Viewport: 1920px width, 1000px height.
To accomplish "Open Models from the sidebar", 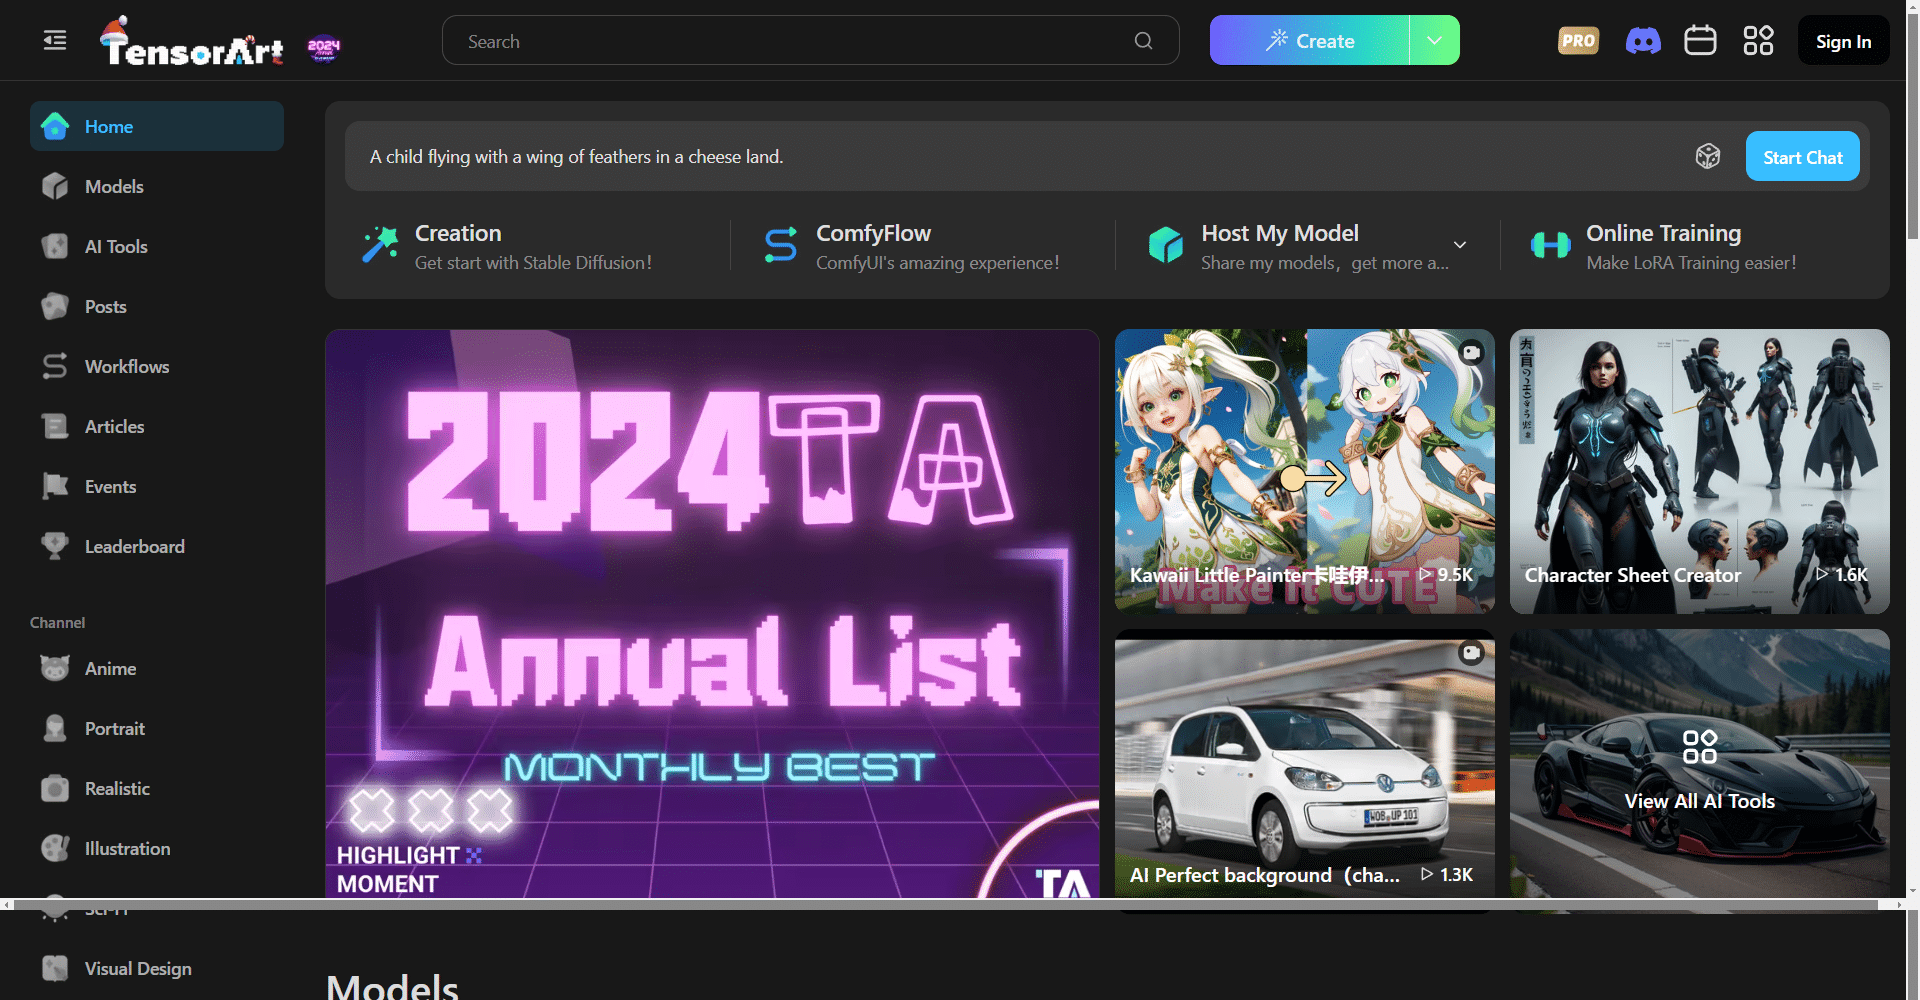I will coord(115,186).
